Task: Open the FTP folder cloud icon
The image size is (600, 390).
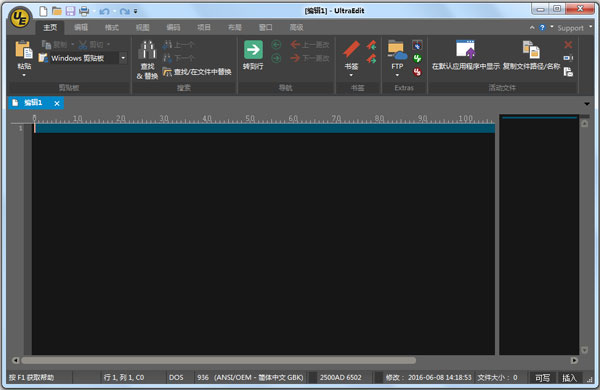Action: pyautogui.click(x=397, y=50)
